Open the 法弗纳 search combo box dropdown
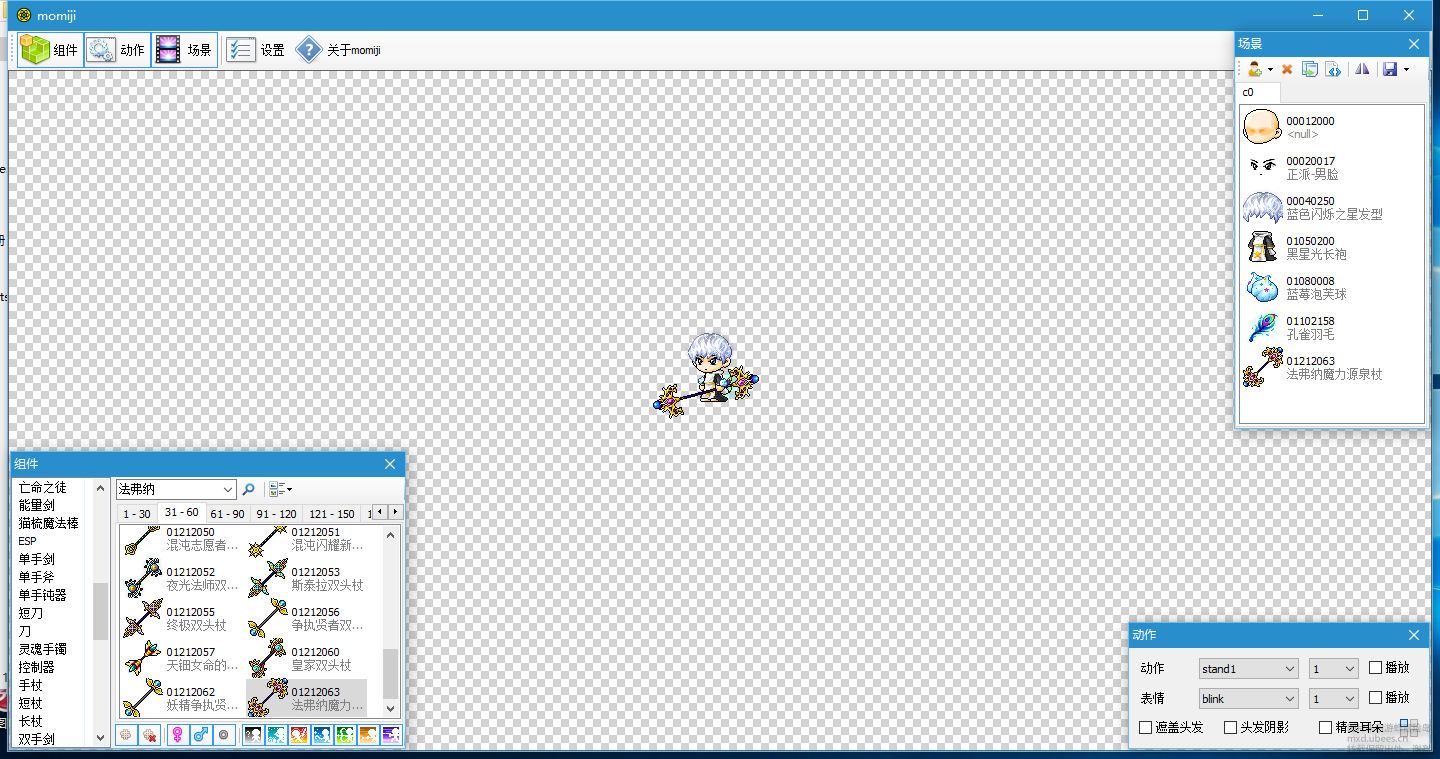Image resolution: width=1440 pixels, height=759 pixels. coord(228,489)
